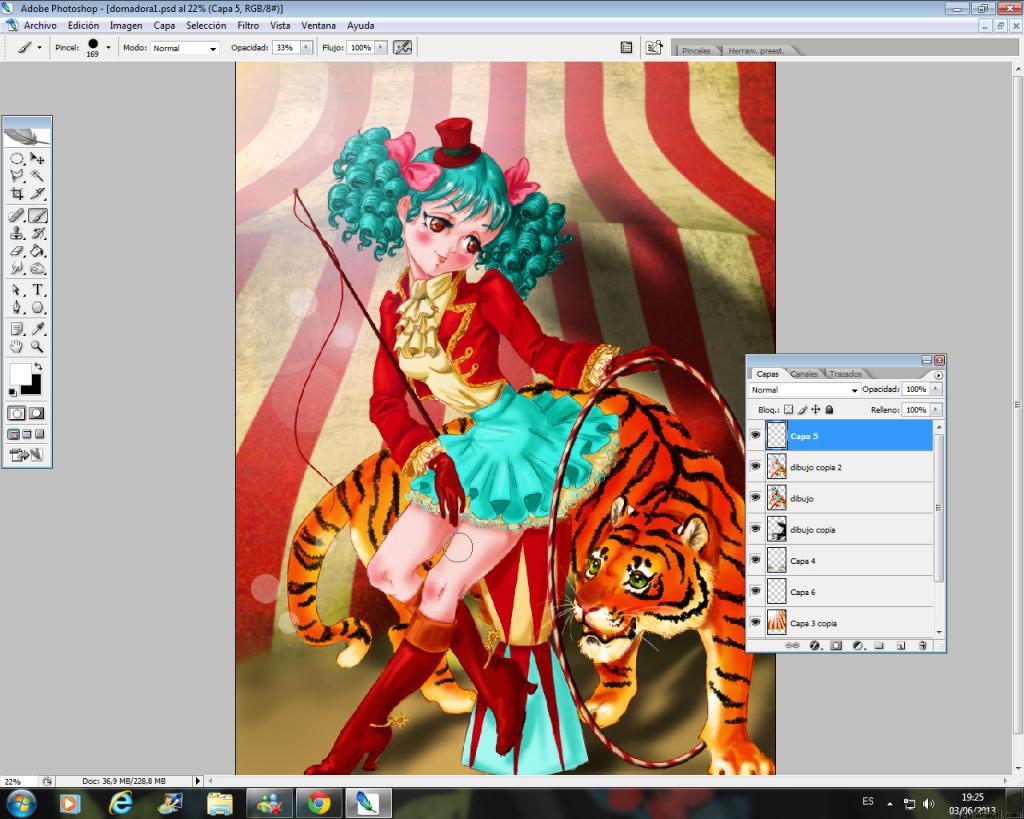Viewport: 1024px width, 819px height.
Task: Toggle lock transparent pixels for layer
Action: (788, 410)
